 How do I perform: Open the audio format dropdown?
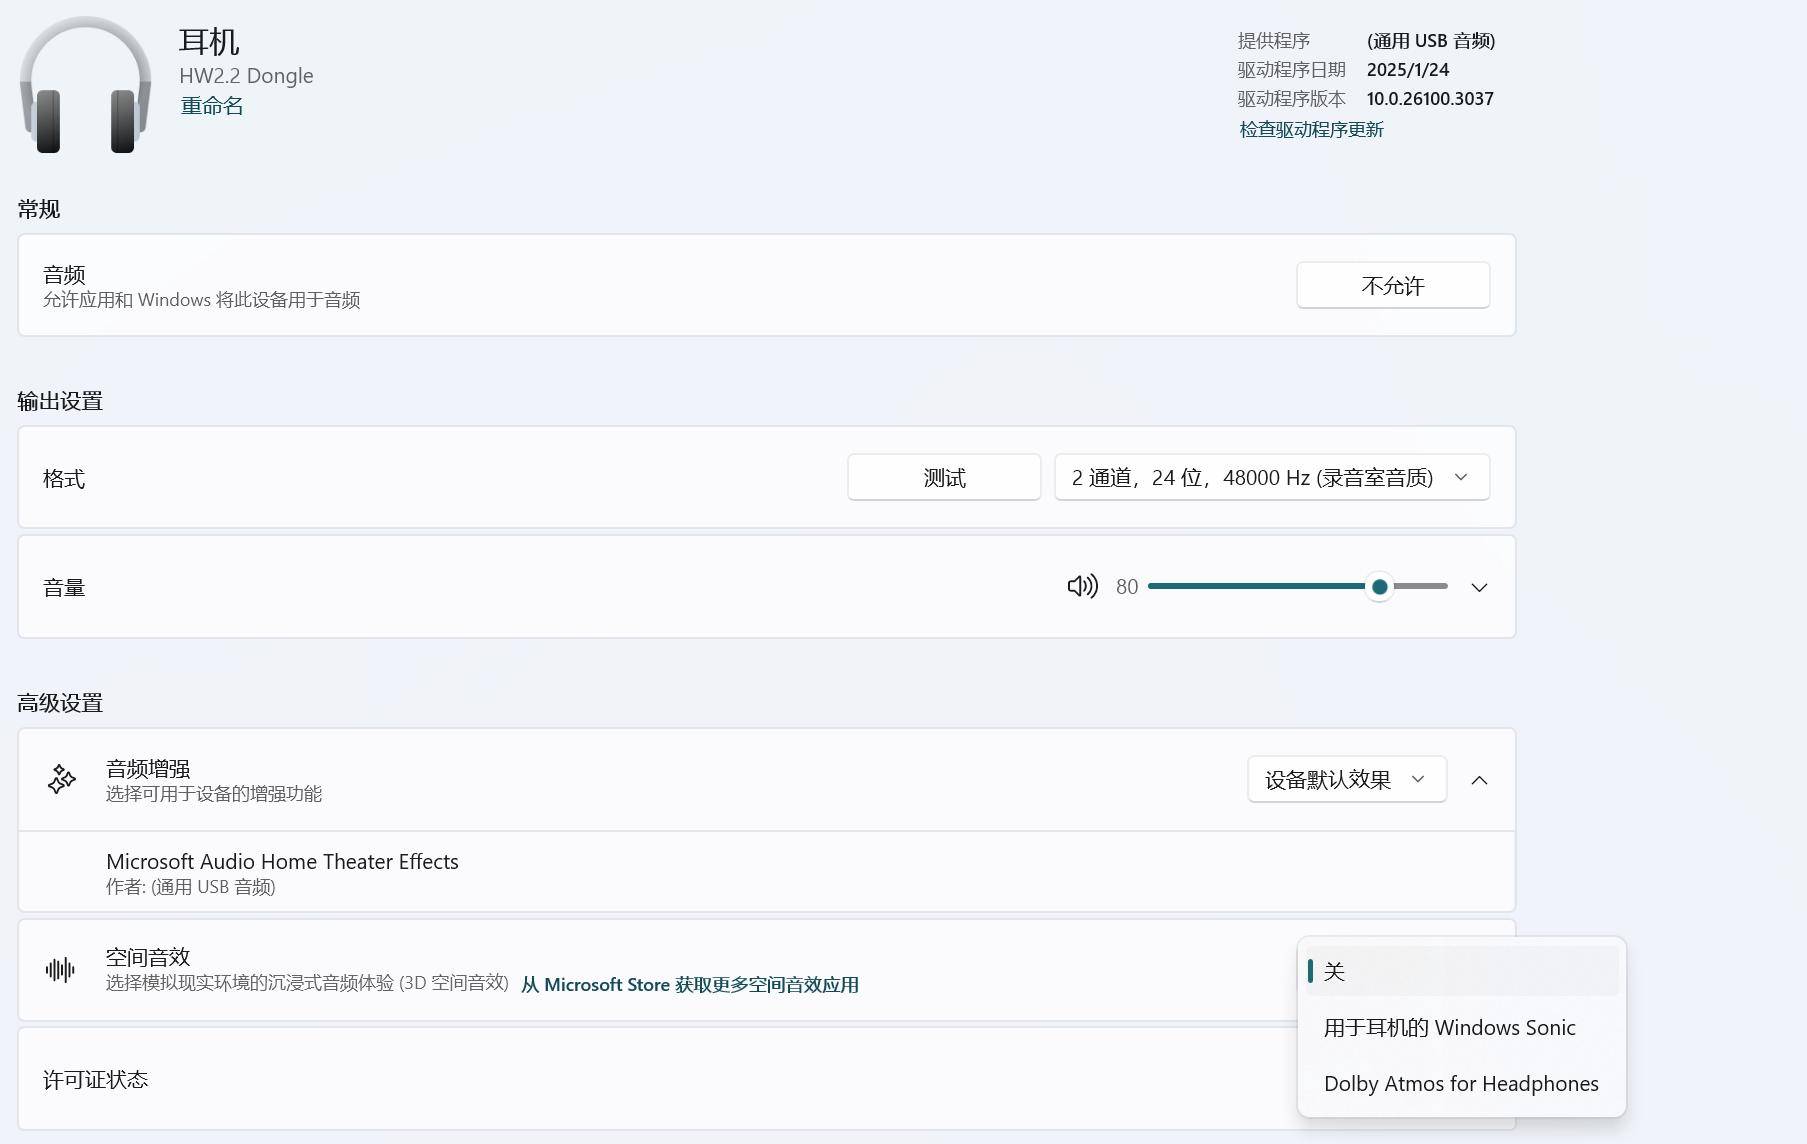click(1271, 478)
